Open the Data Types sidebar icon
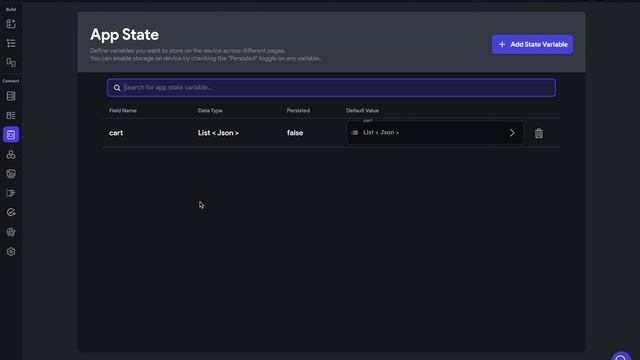The height and width of the screenshot is (360, 640). coord(11,116)
